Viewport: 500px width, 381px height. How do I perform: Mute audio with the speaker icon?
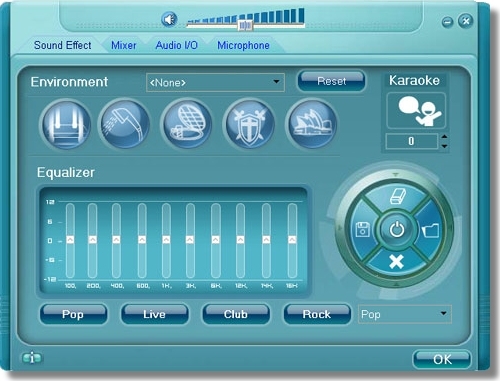[x=170, y=19]
